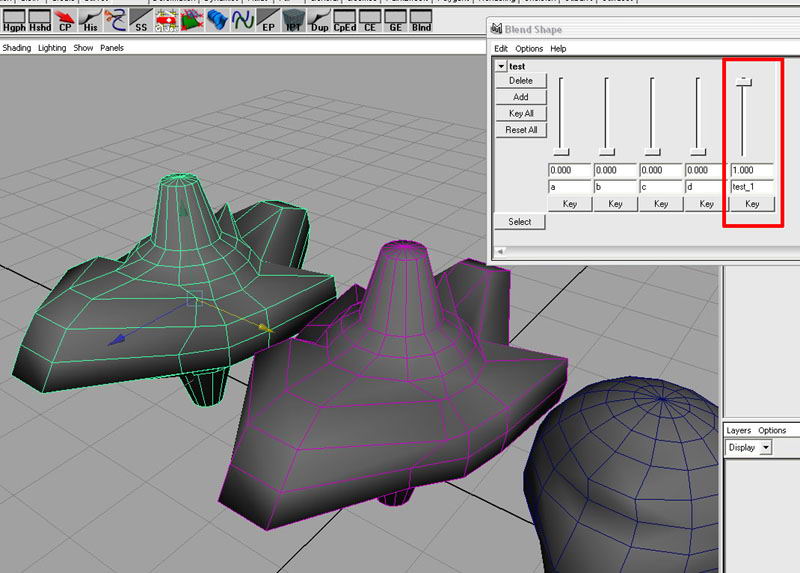This screenshot has height=573, width=800.
Task: Click the target name field 'd'
Action: coord(706,187)
